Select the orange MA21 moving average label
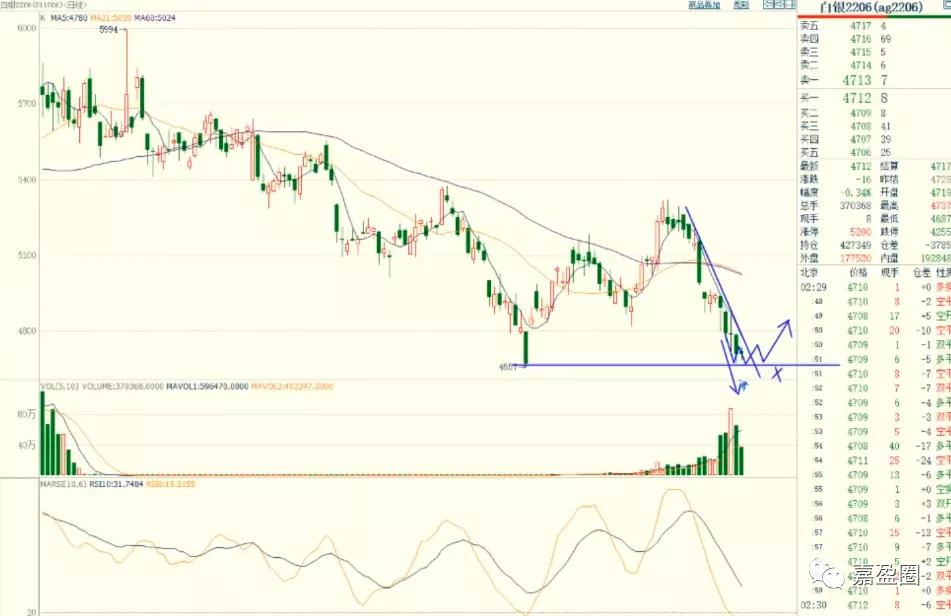 pyautogui.click(x=113, y=18)
